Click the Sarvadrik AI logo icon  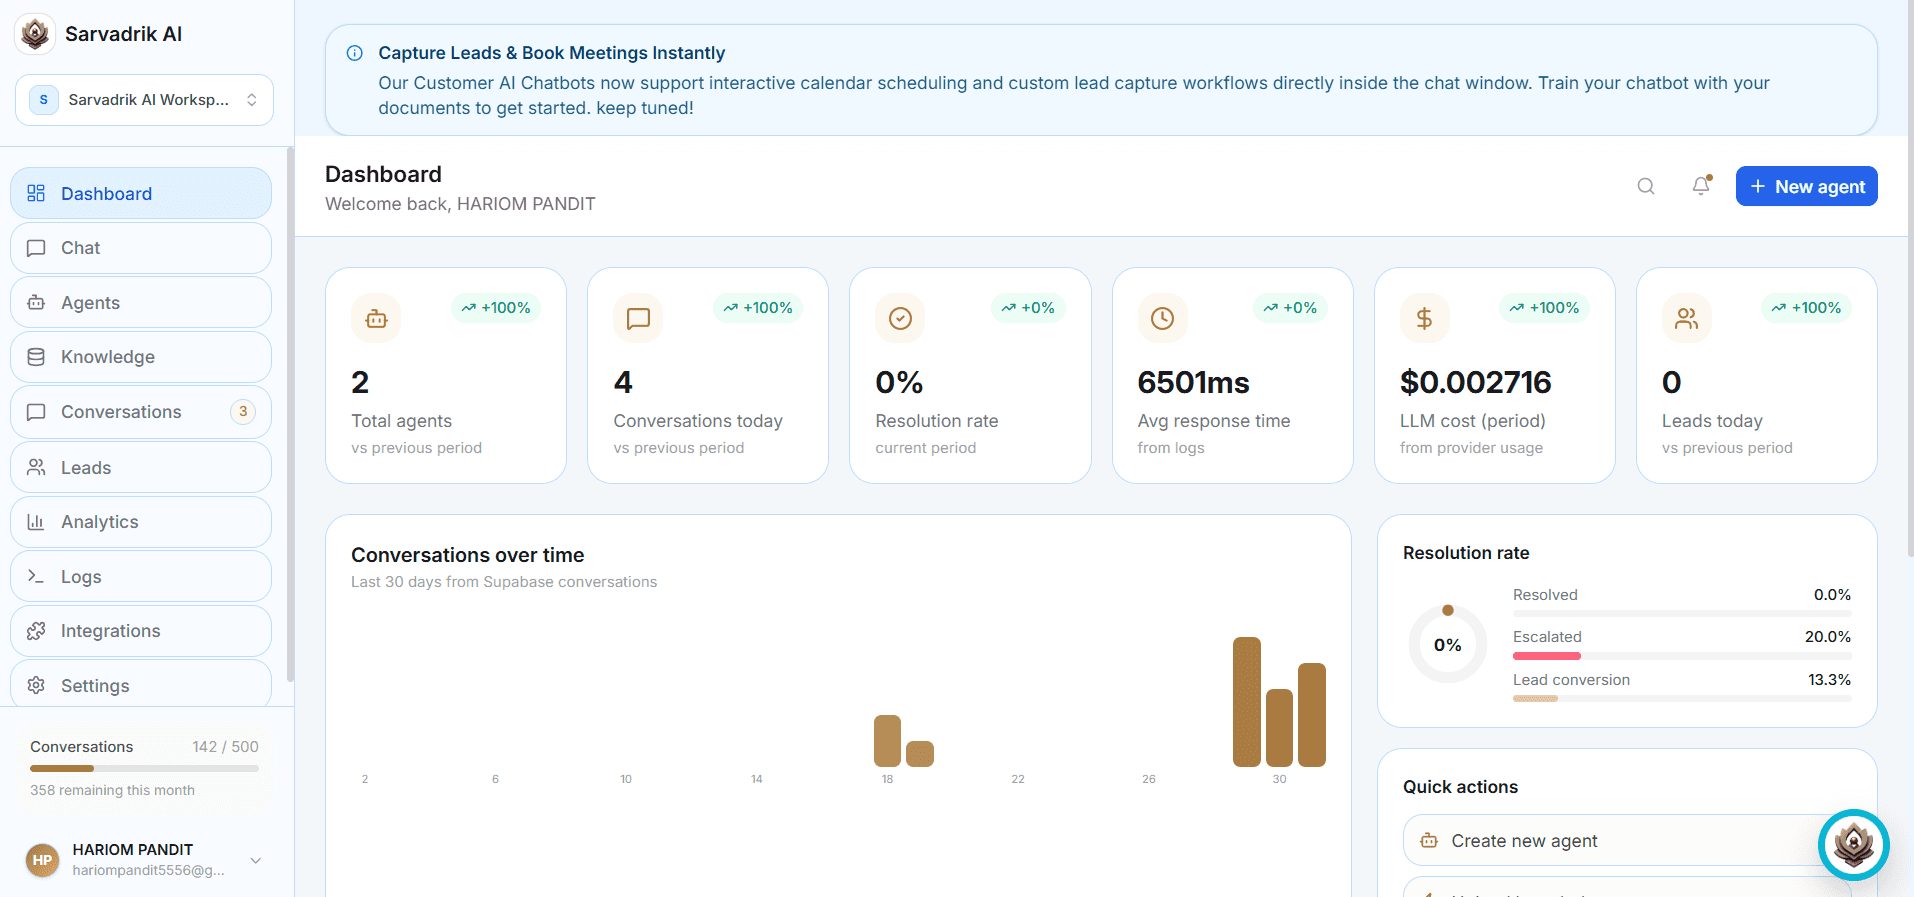35,34
